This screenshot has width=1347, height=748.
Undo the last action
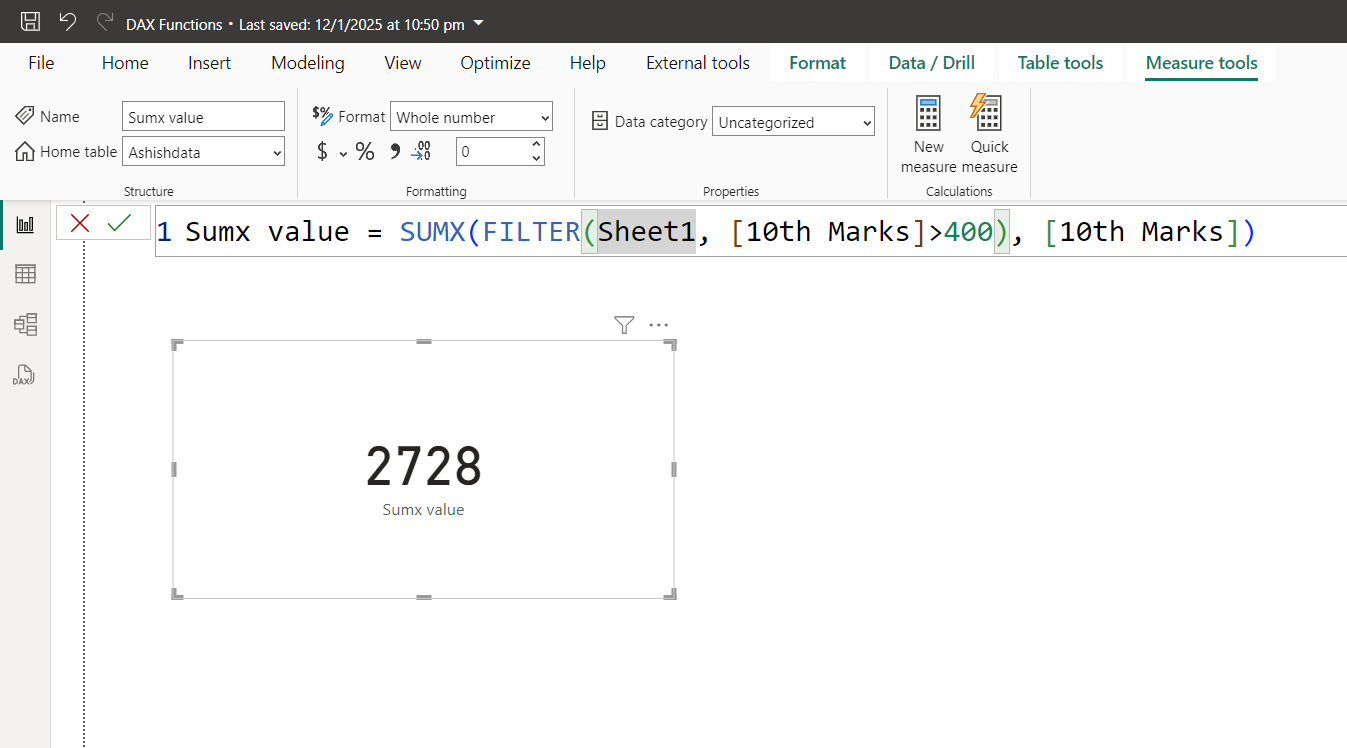pyautogui.click(x=66, y=20)
